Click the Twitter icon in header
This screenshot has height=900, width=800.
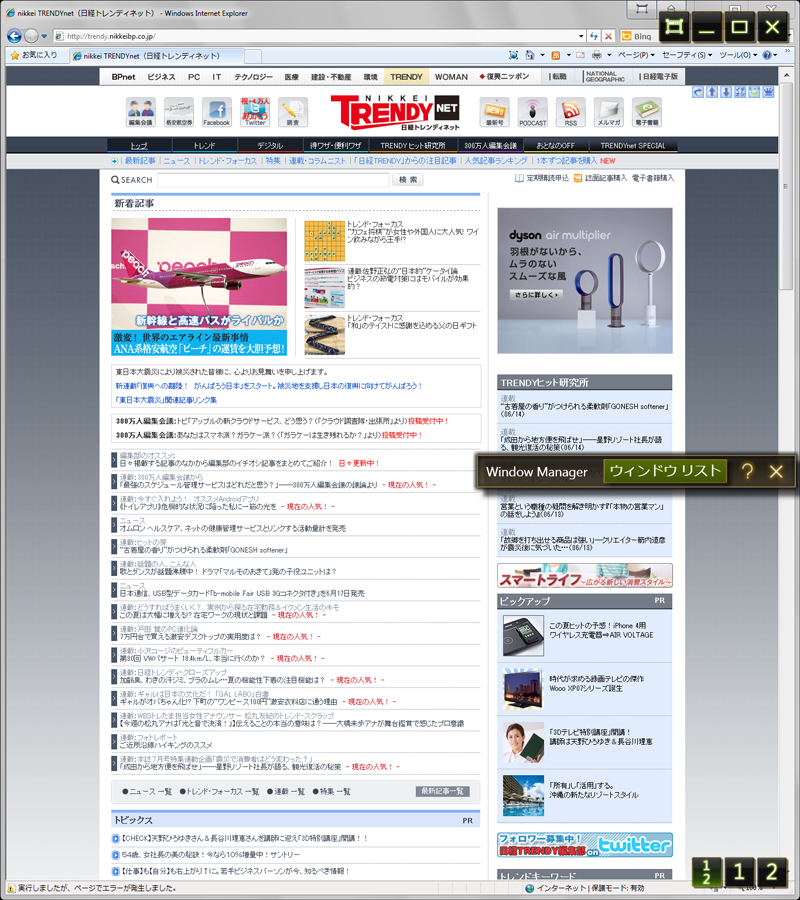point(255,112)
